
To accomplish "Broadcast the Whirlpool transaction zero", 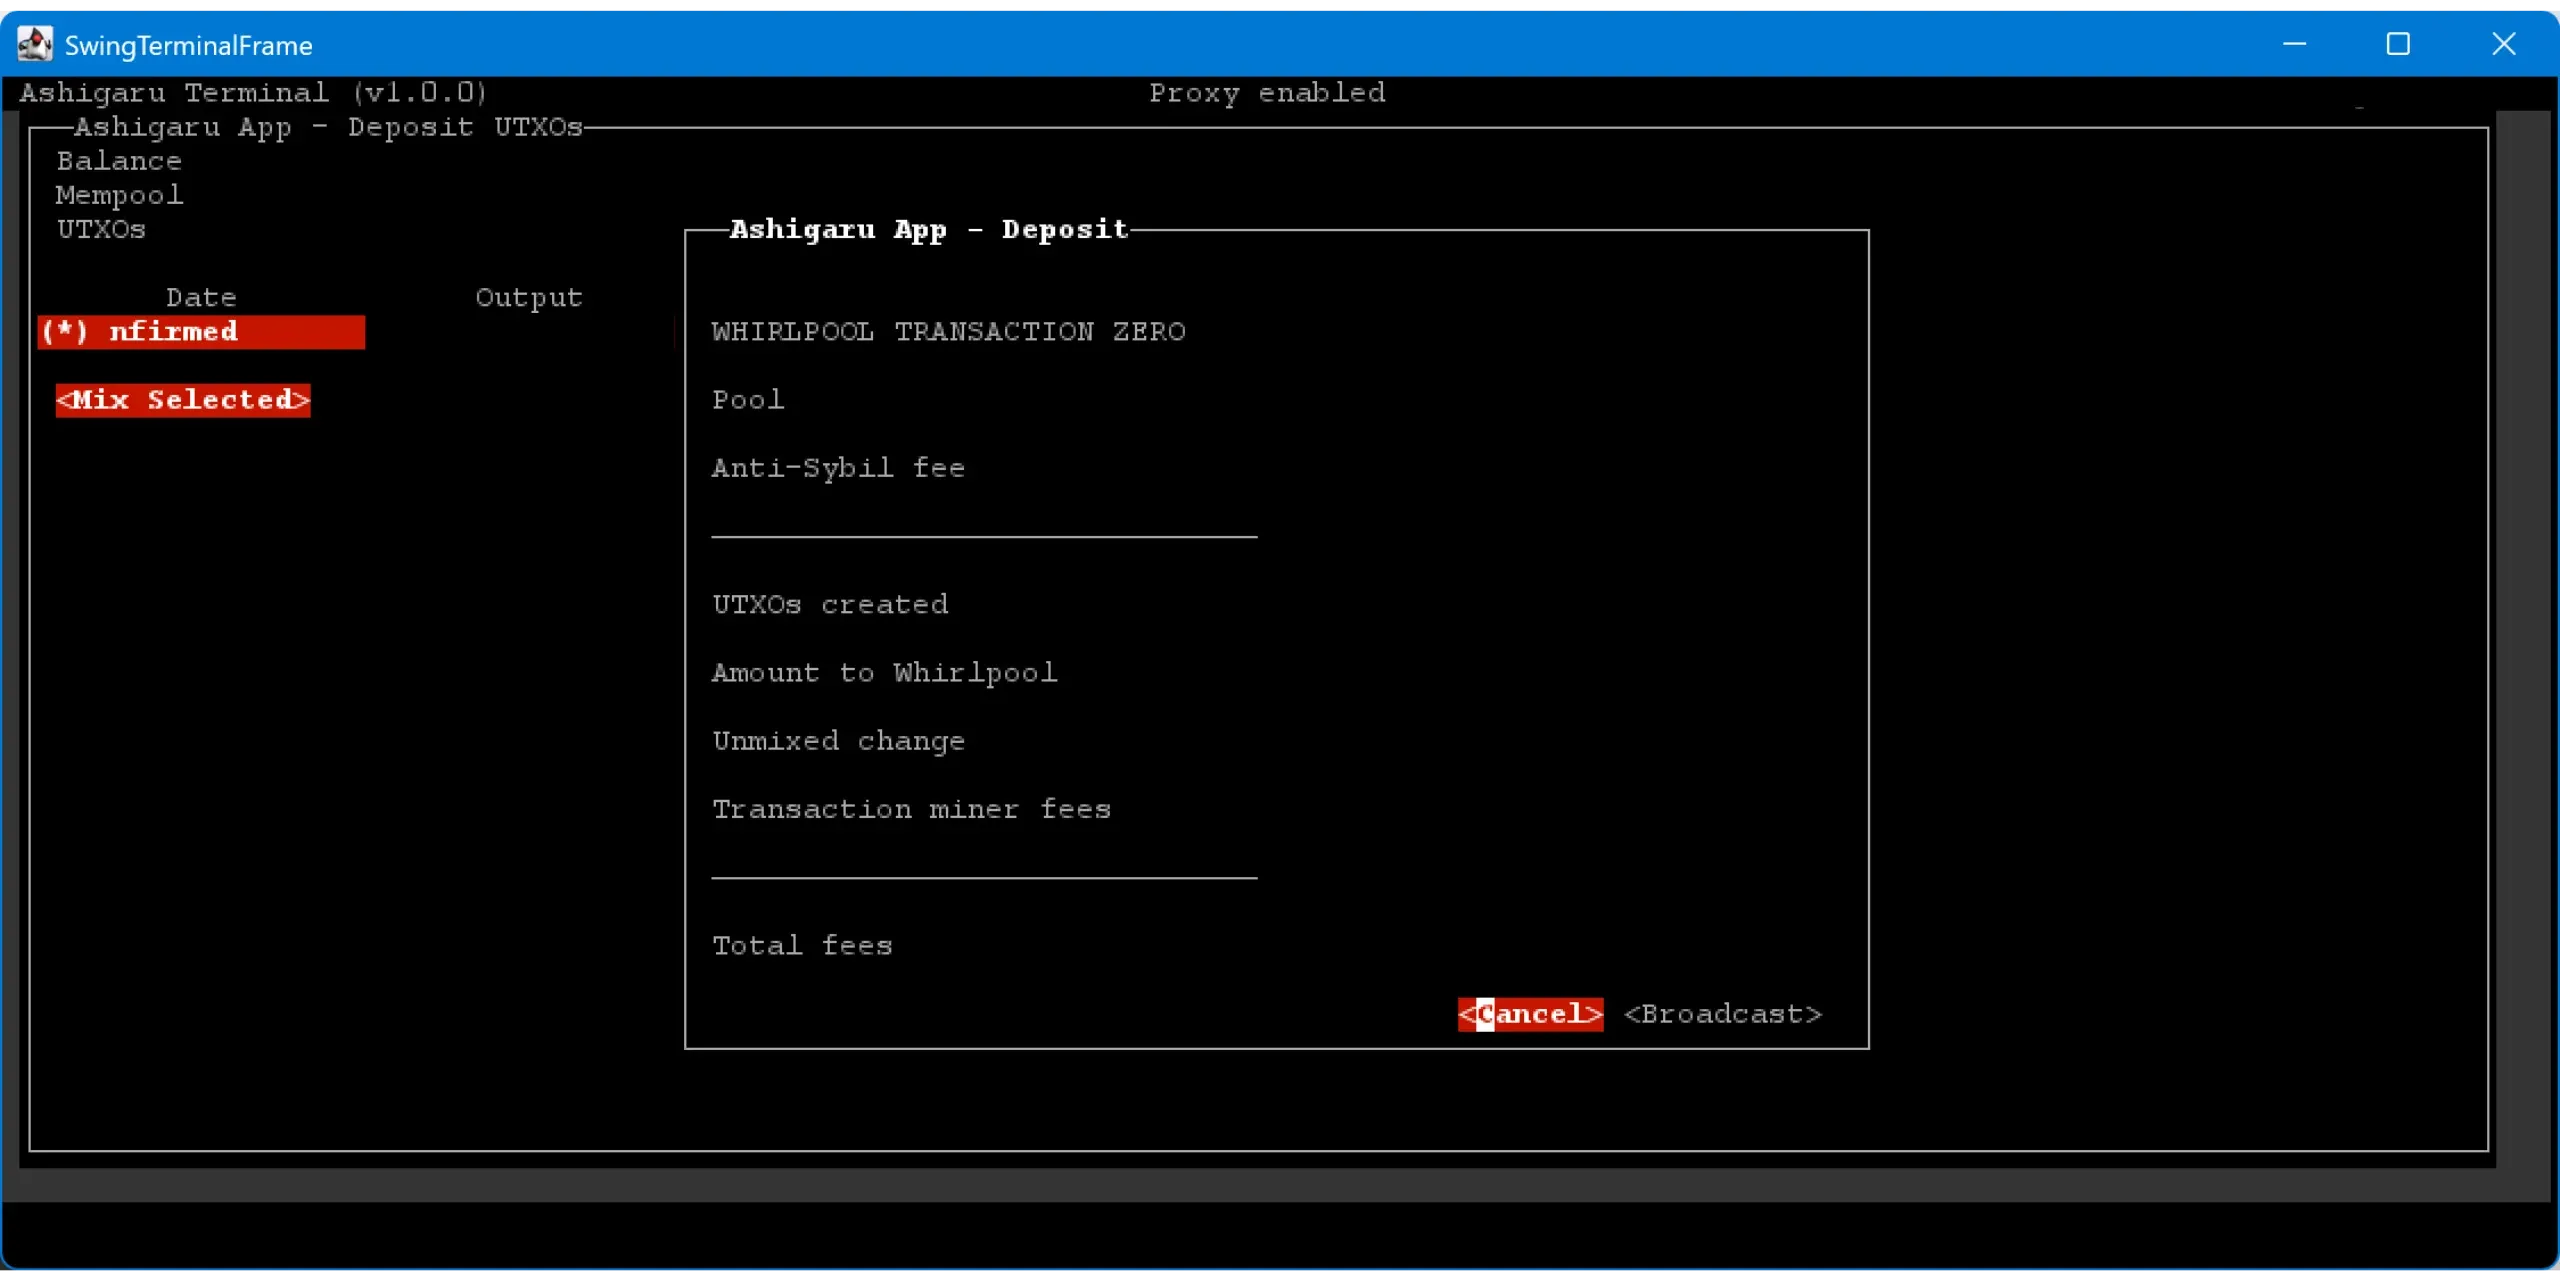I will tap(1722, 1014).
